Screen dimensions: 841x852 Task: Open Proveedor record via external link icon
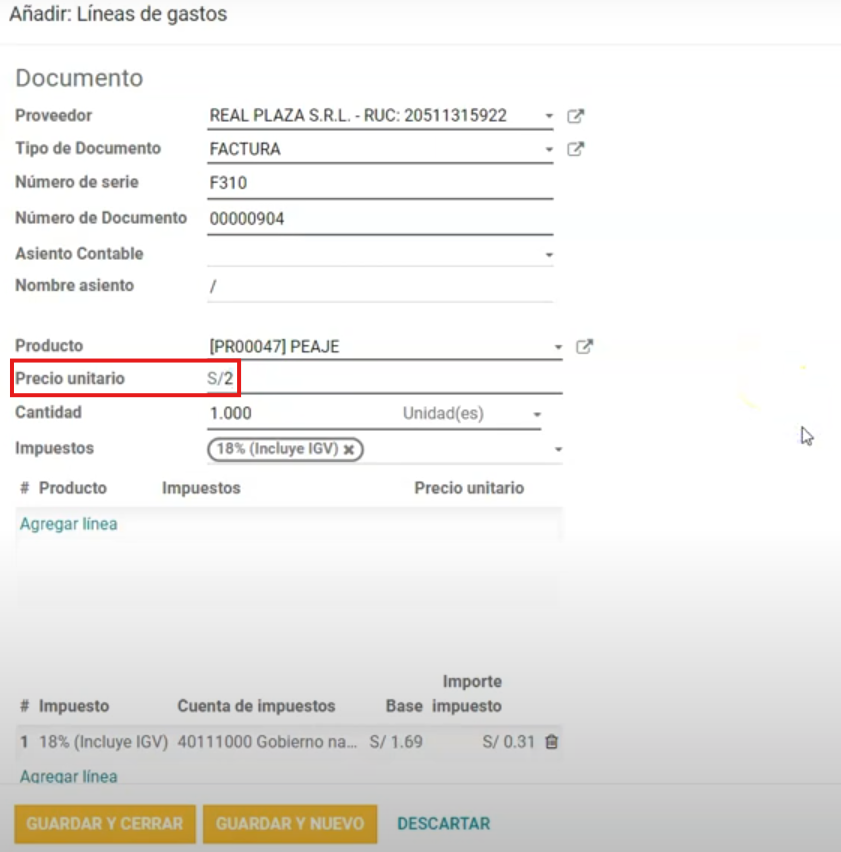pyautogui.click(x=575, y=115)
